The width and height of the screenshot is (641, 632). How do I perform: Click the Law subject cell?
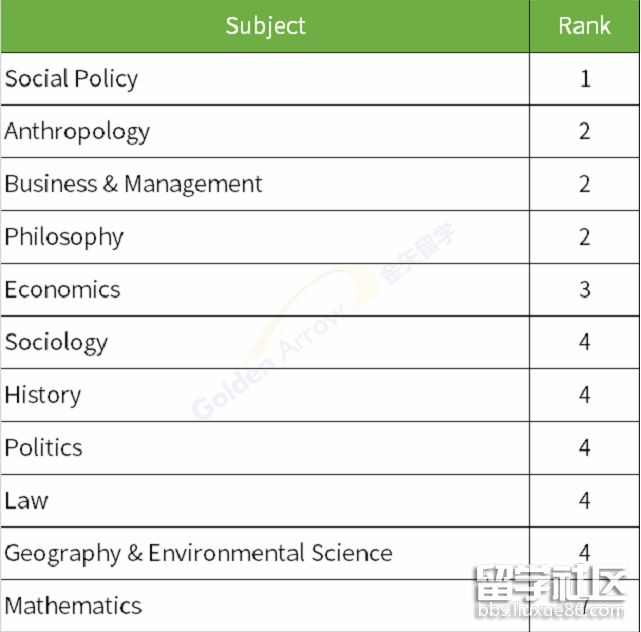[x=27, y=500]
